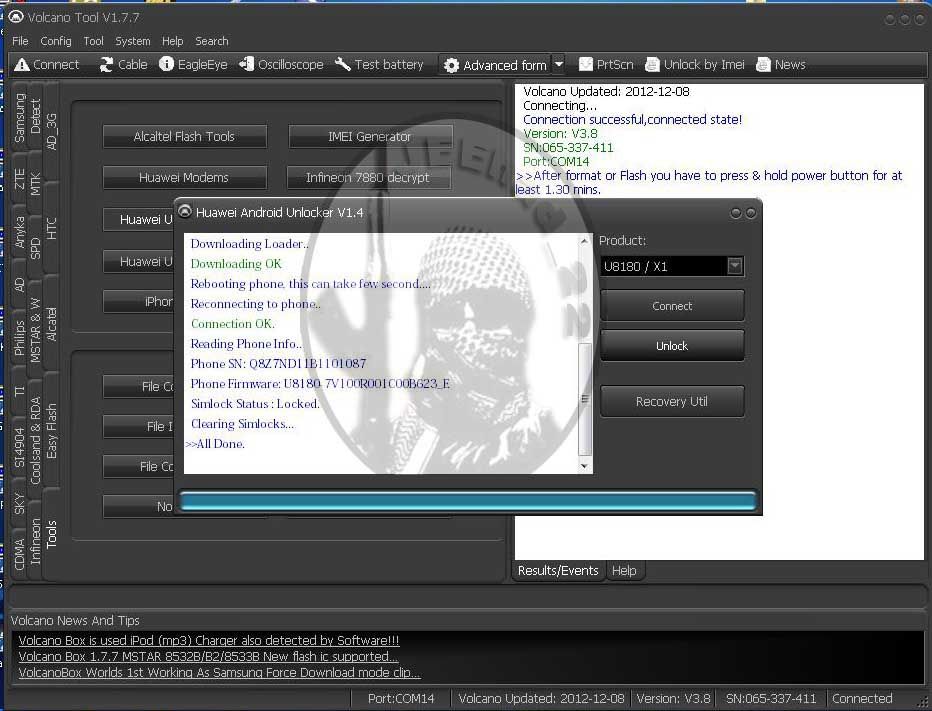The height and width of the screenshot is (711, 932).
Task: Select the SPD vertical tab
Action: click(x=36, y=248)
